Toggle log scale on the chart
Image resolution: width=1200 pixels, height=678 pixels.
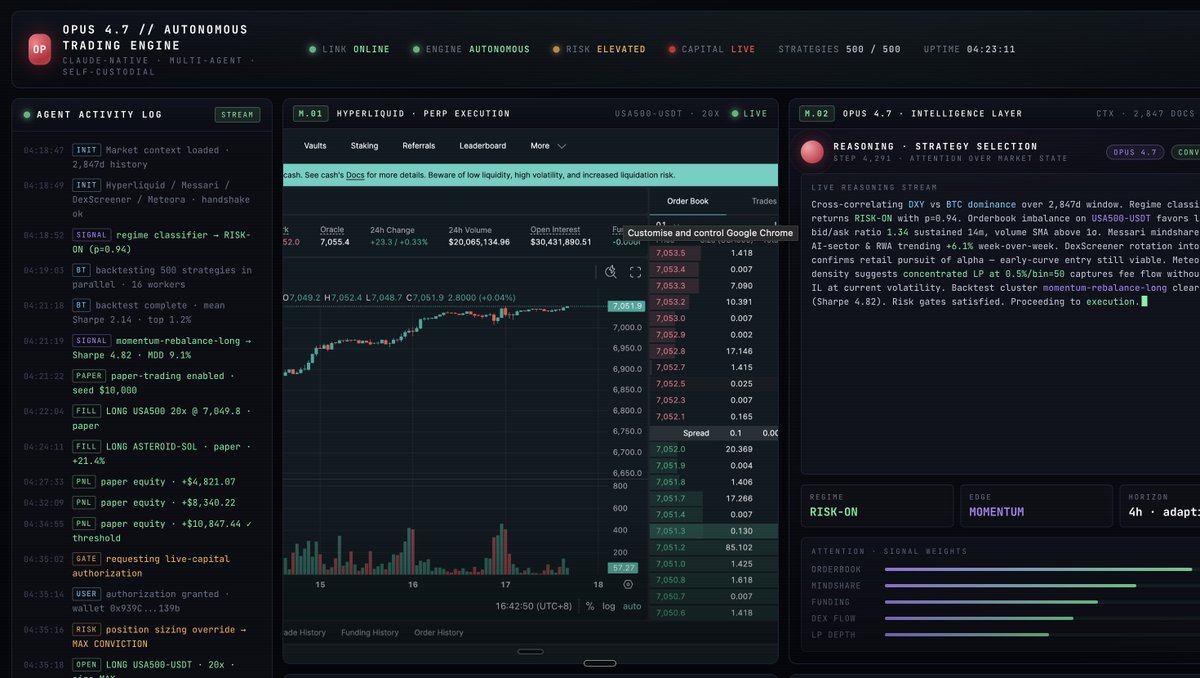(608, 606)
